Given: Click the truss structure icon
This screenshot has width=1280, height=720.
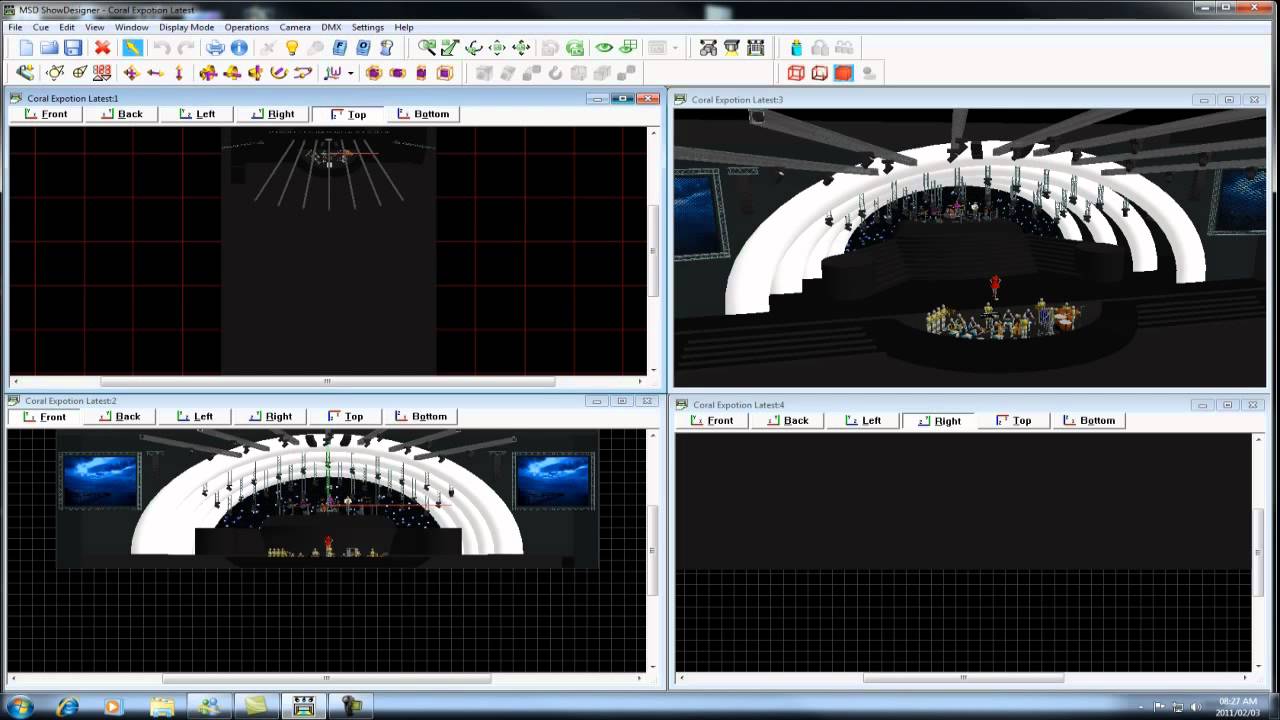Looking at the screenshot, I should pyautogui.click(x=756, y=48).
